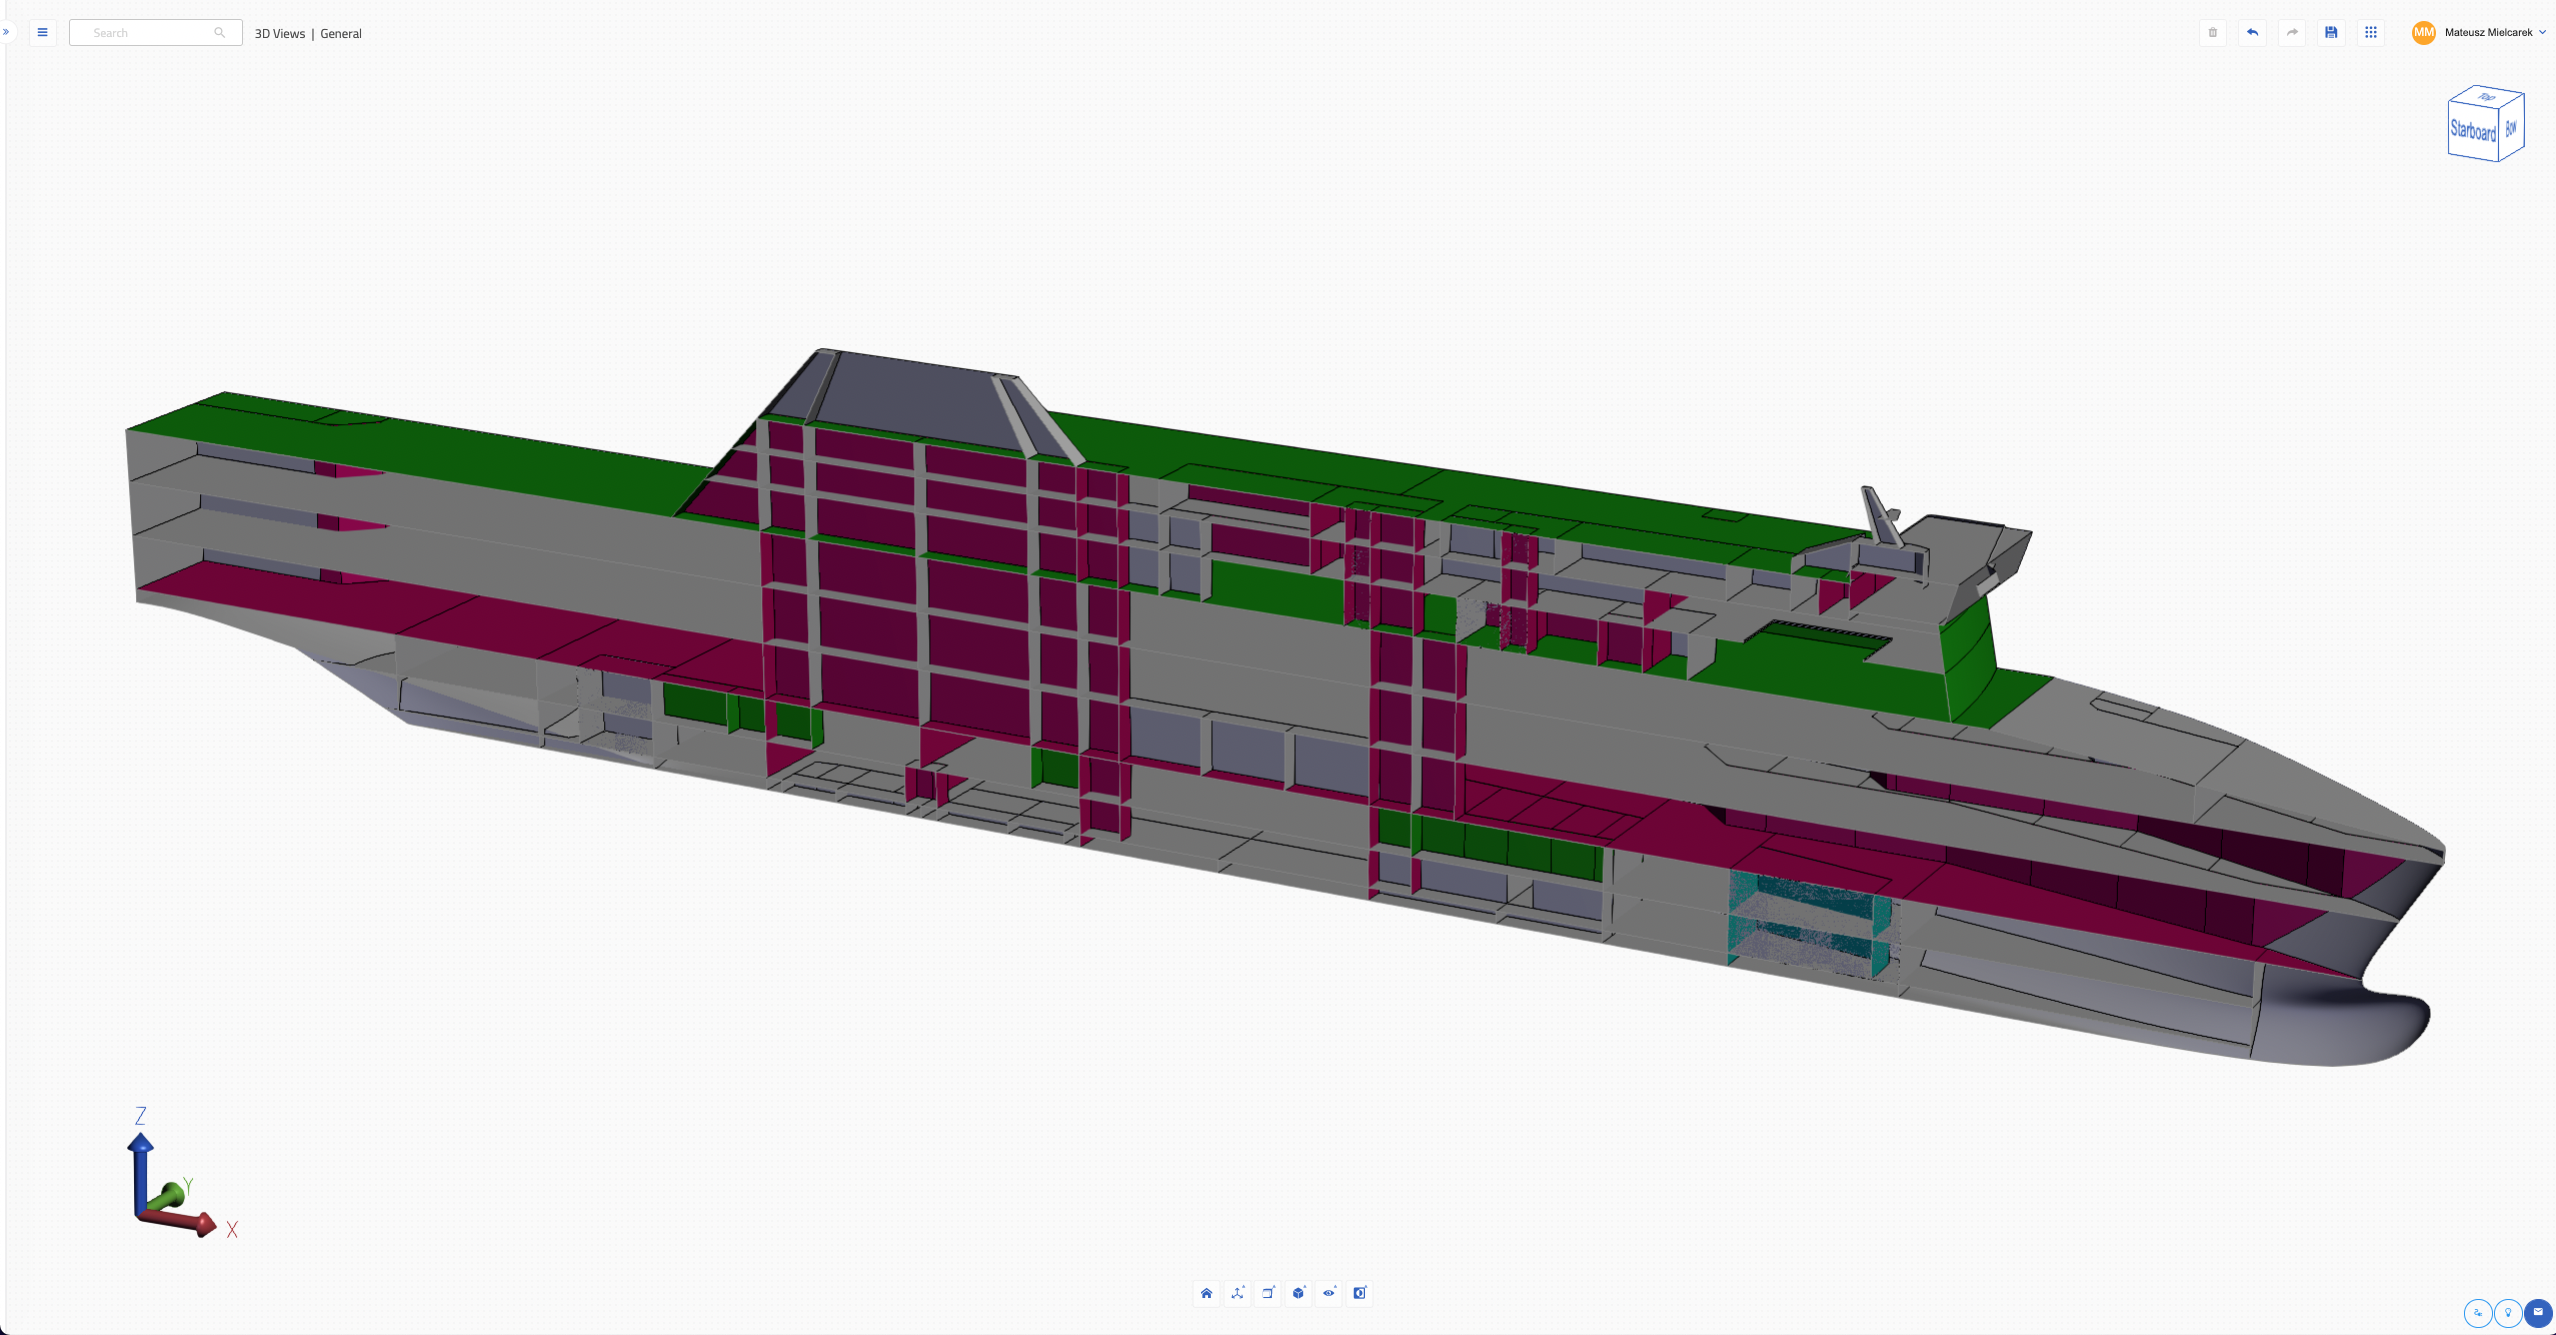Click the cube display mode icon

(x=1298, y=1293)
